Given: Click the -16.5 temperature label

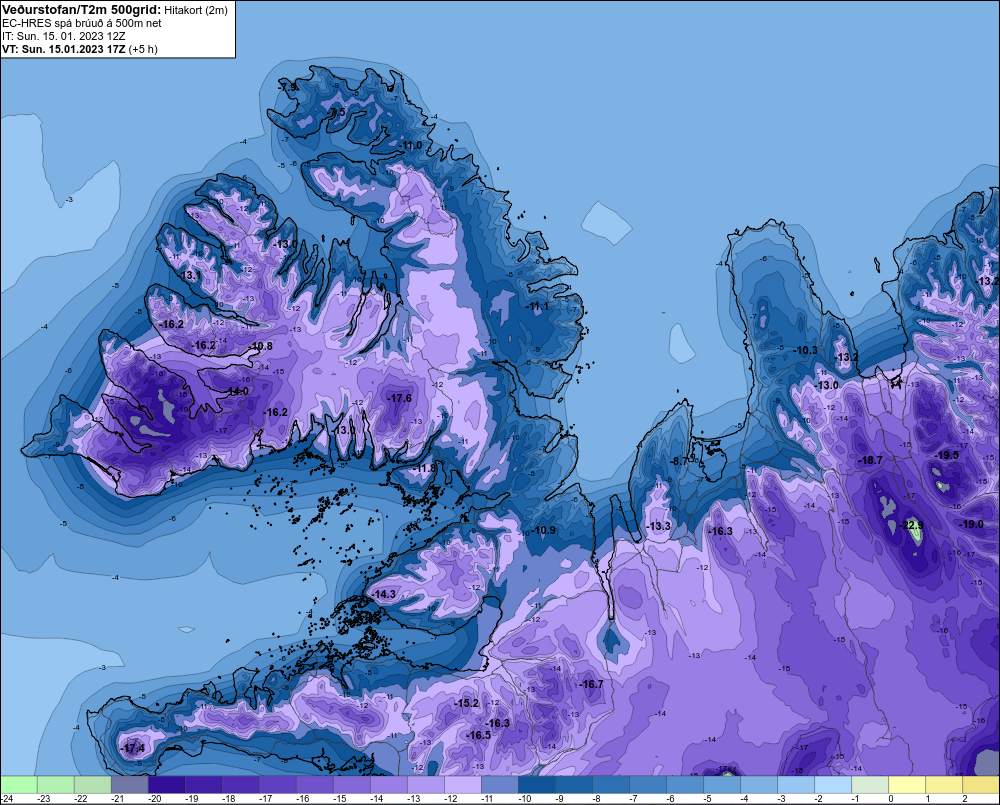Looking at the screenshot, I should (x=478, y=735).
